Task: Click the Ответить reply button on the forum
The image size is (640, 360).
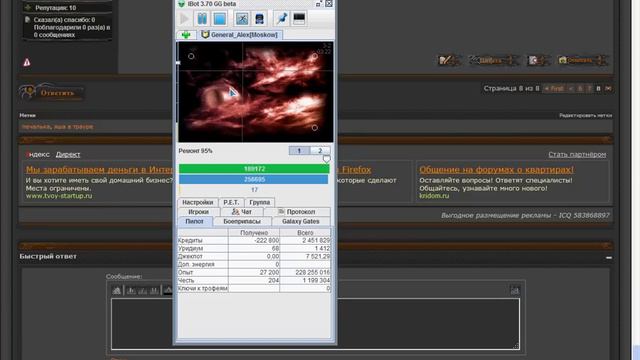Action: click(x=51, y=93)
